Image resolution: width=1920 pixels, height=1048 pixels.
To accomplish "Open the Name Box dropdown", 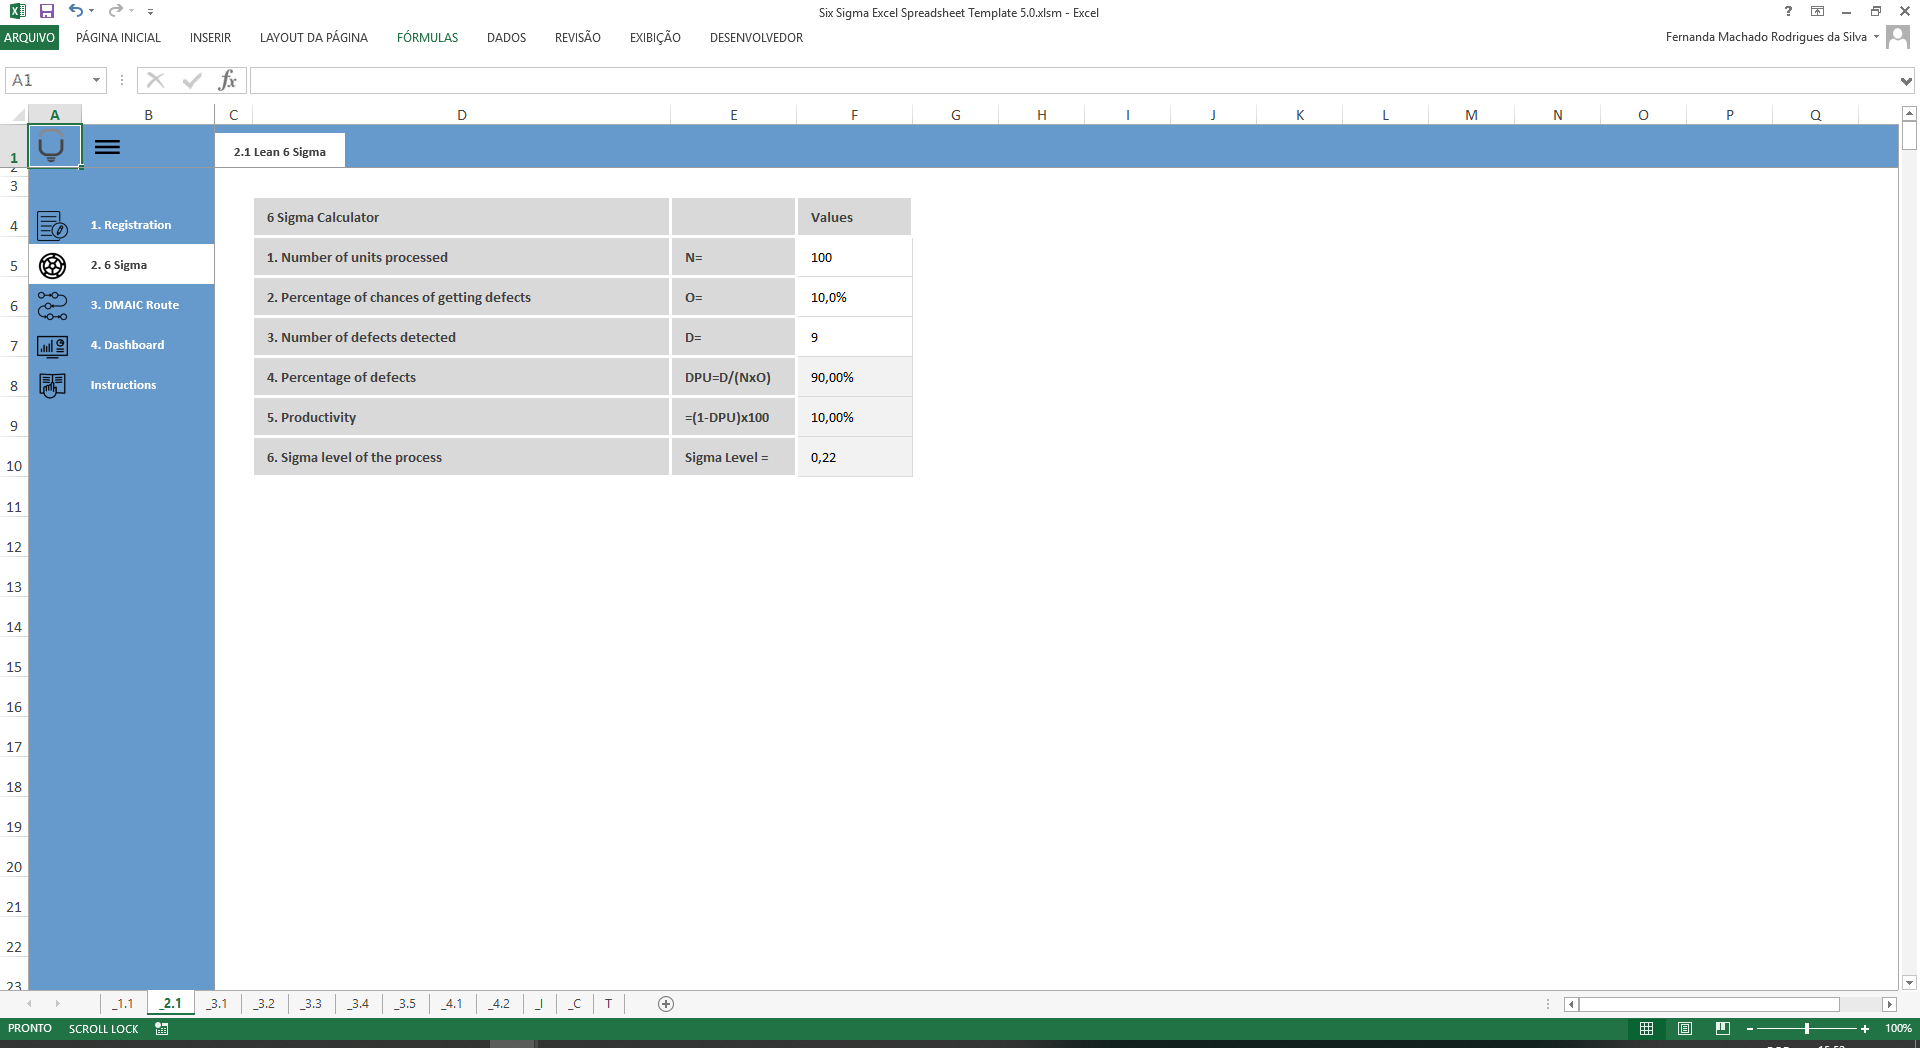I will 96,80.
